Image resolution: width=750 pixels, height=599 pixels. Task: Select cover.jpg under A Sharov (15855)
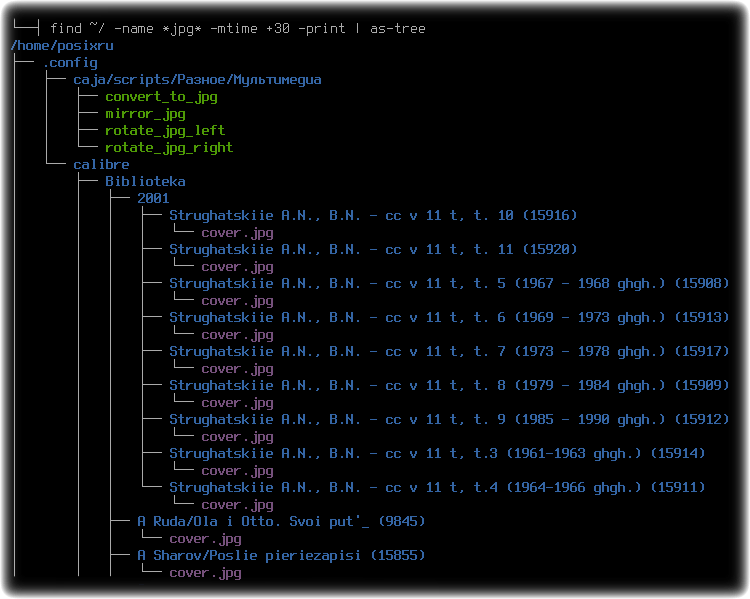[205, 573]
